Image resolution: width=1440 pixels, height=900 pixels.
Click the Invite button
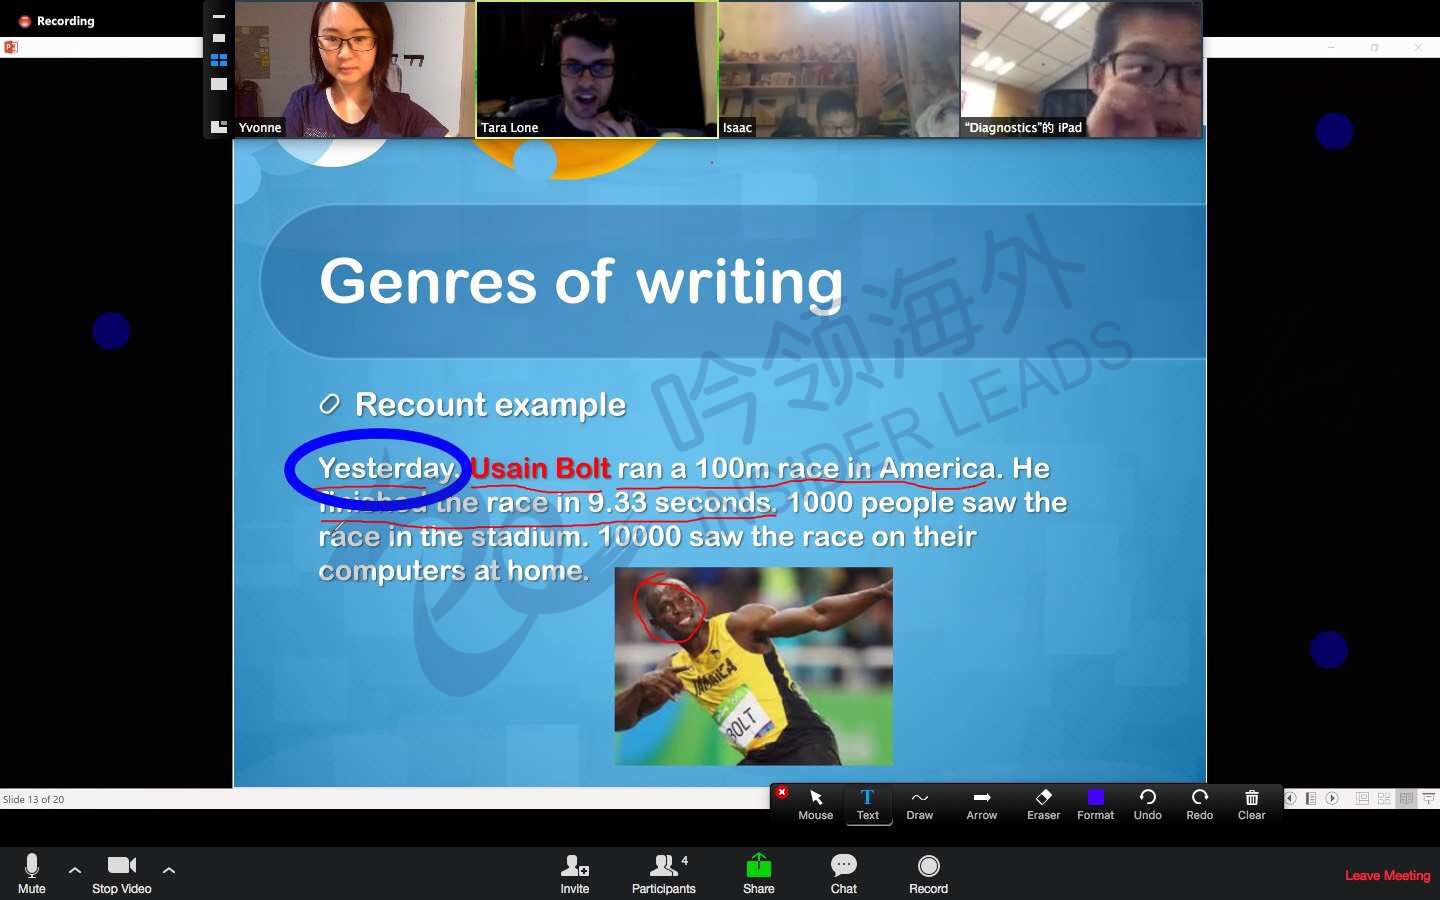[574, 872]
